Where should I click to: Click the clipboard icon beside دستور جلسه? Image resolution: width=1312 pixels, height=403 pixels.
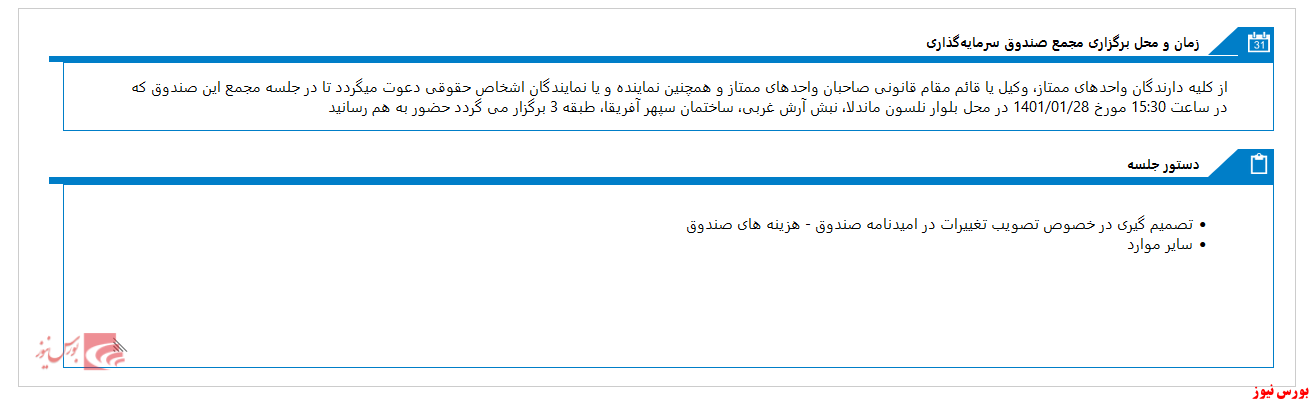tap(1259, 164)
